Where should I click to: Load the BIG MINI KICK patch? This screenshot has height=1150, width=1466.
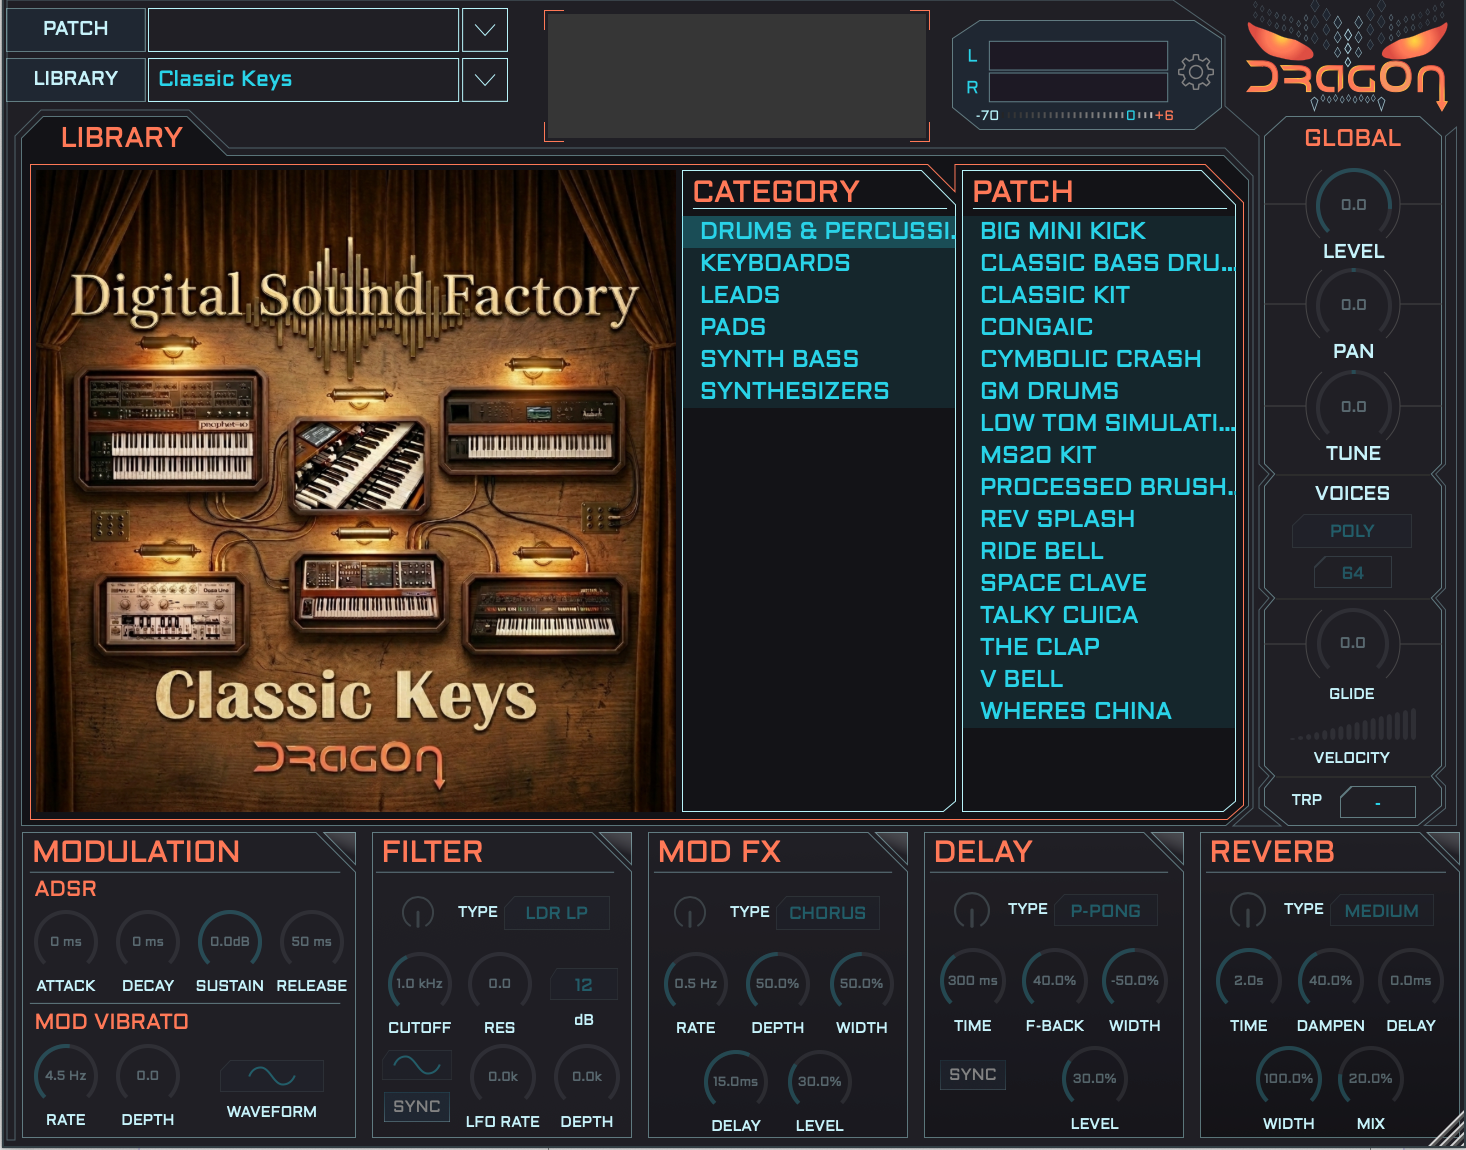coord(1099,231)
